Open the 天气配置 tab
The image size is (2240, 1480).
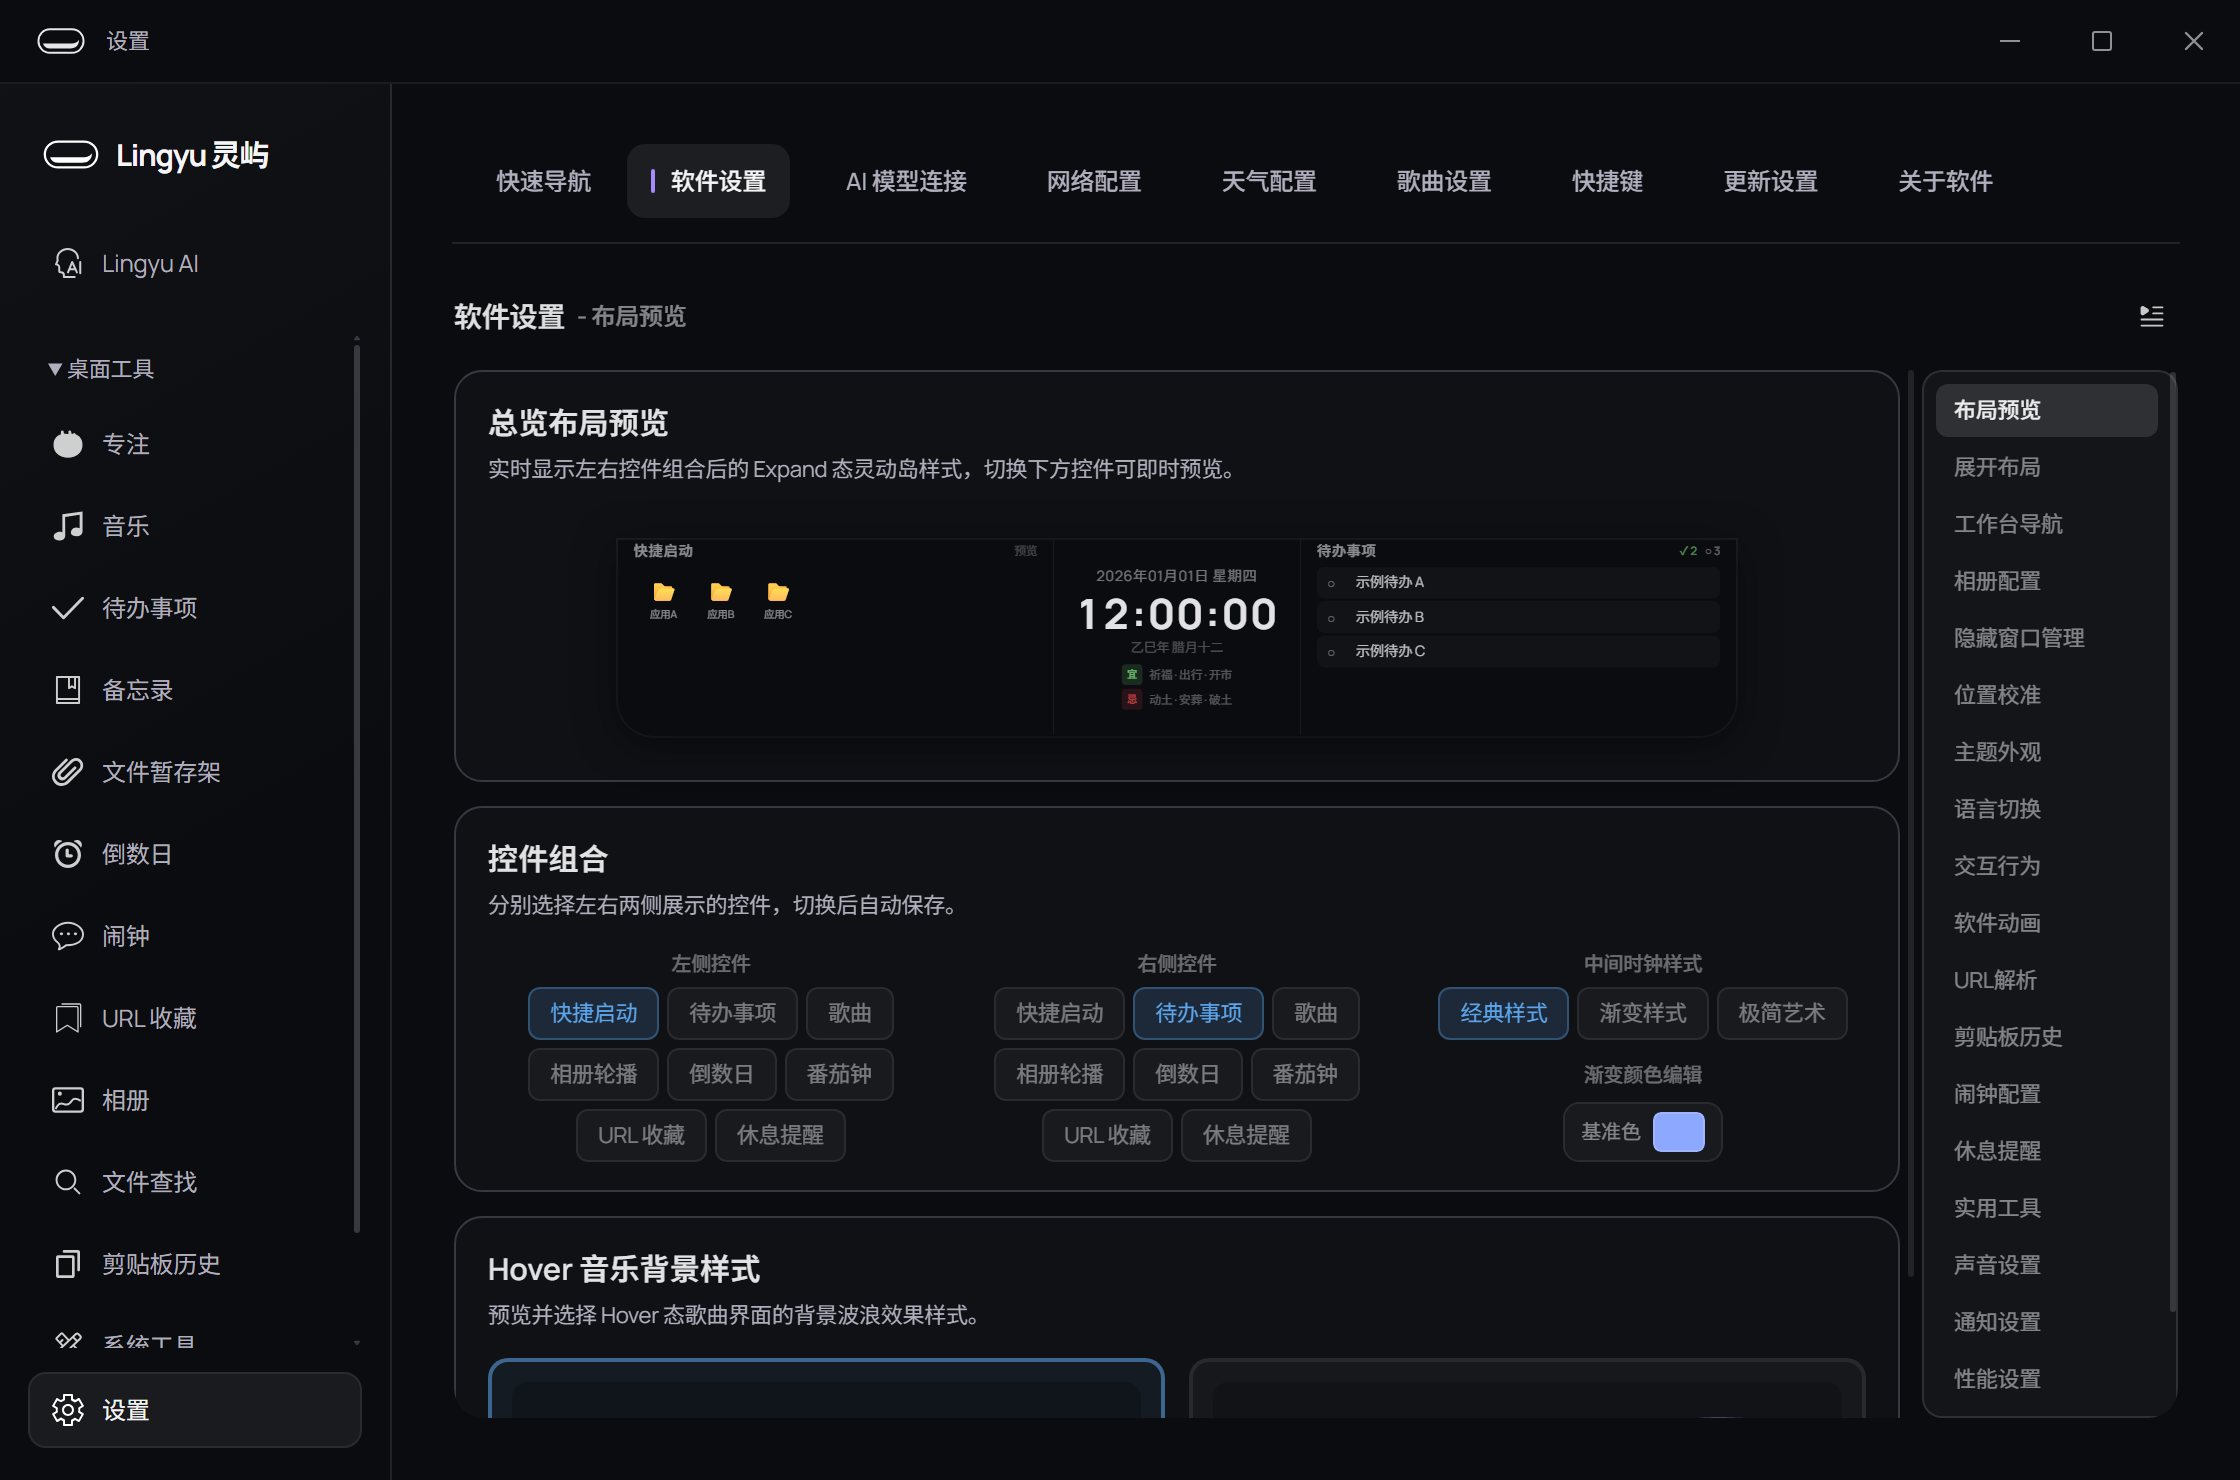[1268, 181]
